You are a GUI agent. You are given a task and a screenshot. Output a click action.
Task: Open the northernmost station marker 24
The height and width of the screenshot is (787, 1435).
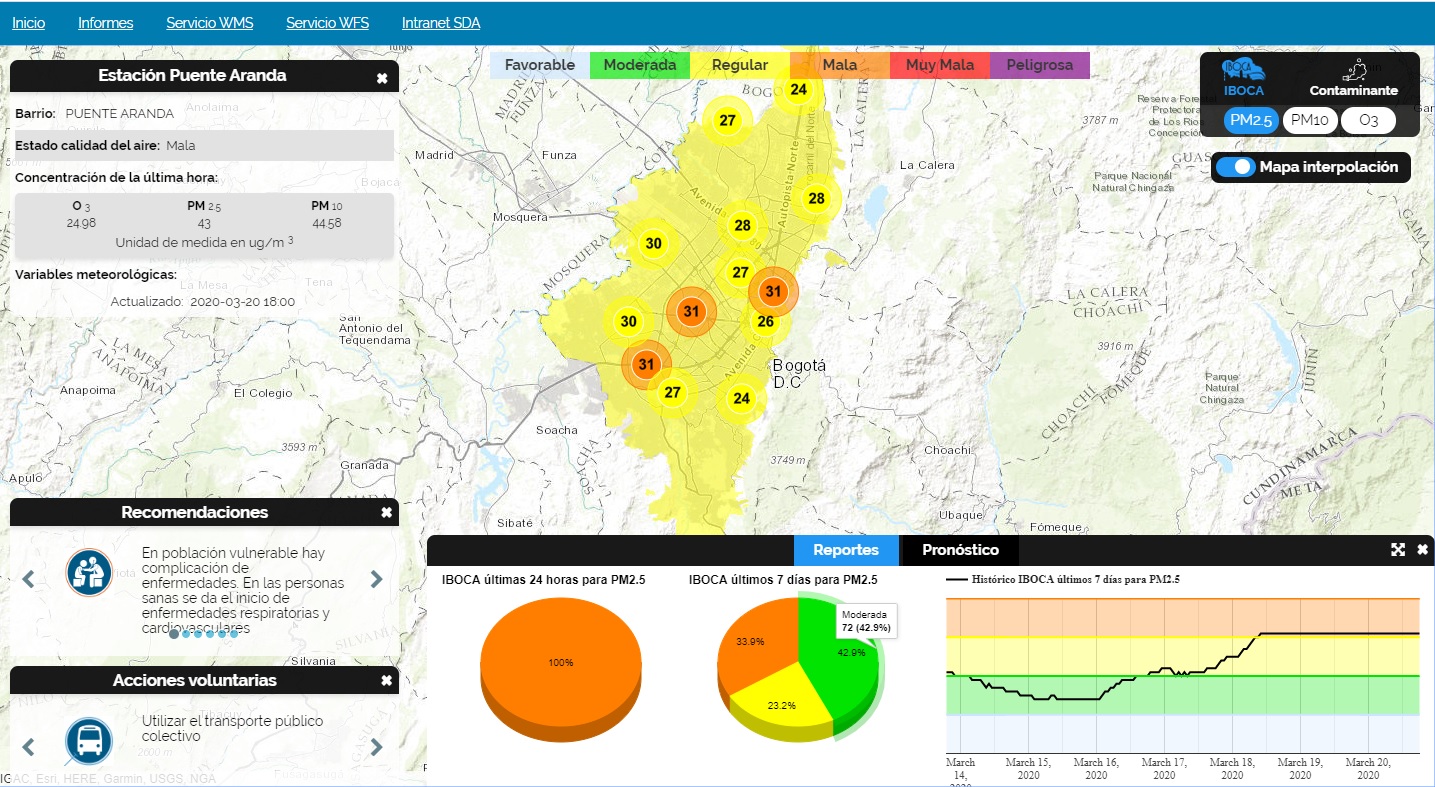798,89
